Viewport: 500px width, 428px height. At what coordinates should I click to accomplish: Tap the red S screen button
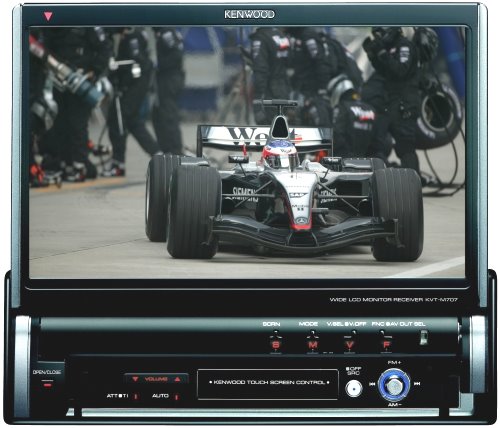(x=276, y=345)
